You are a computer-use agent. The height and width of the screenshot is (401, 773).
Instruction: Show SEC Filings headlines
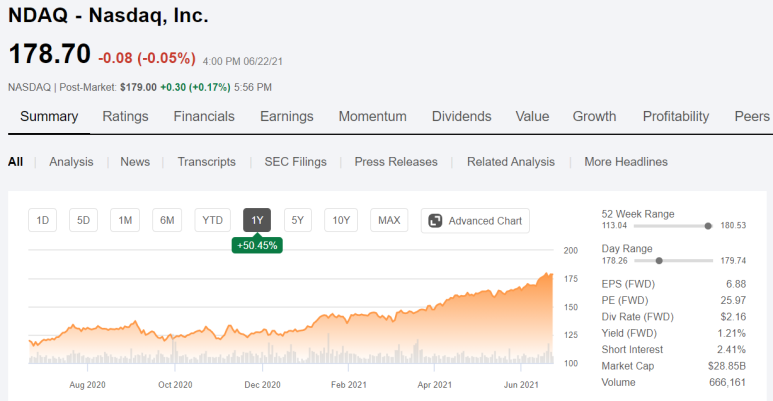tap(295, 161)
